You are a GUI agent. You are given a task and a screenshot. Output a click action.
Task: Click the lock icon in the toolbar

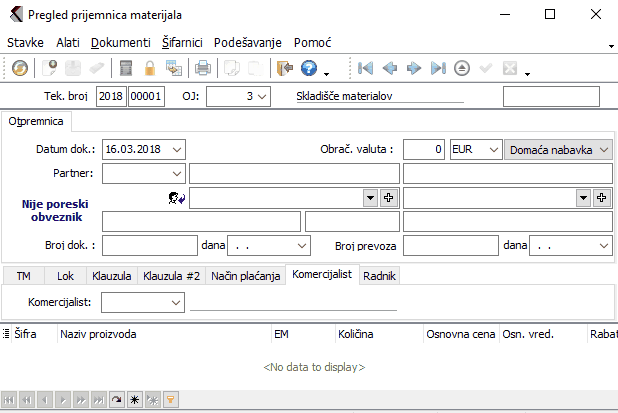pyautogui.click(x=149, y=69)
